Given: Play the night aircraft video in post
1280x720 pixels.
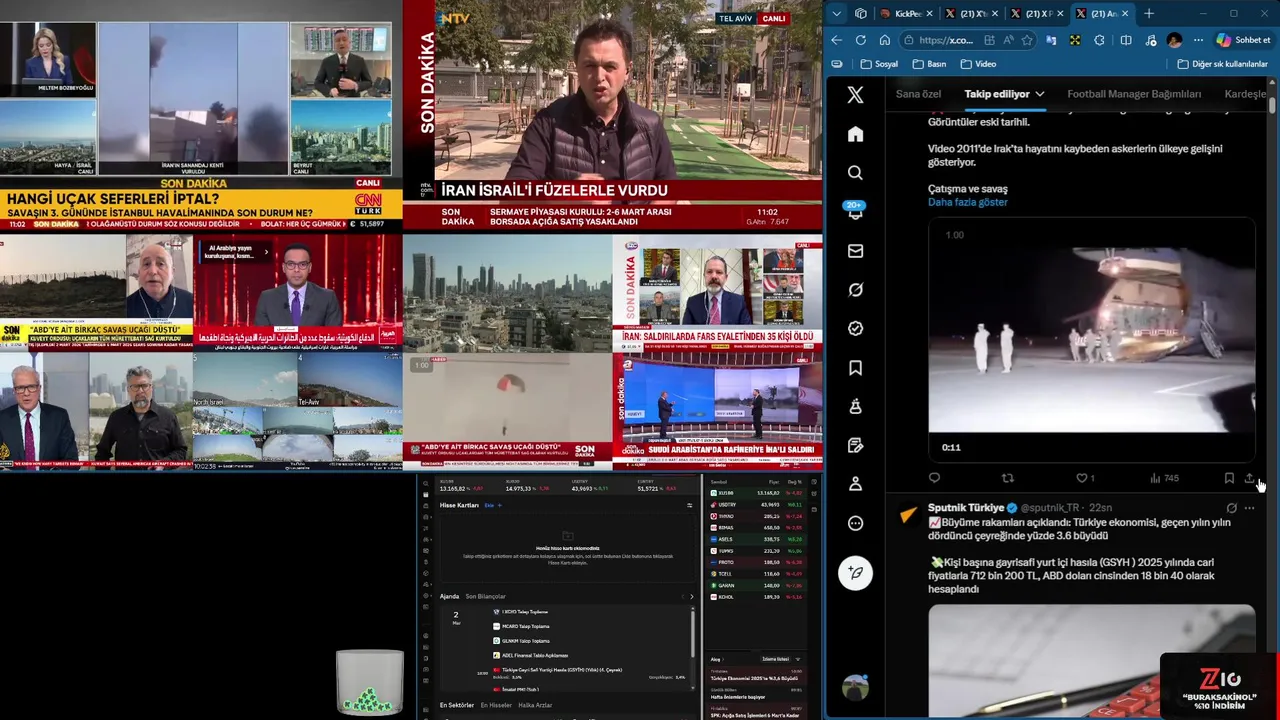Looking at the screenshot, I should point(1091,340).
